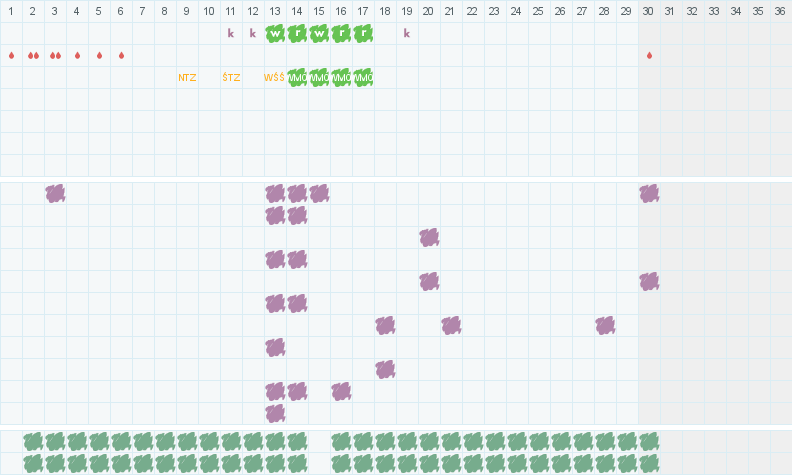Select the purple symptom mark on day 16
Image resolution: width=792 pixels, height=475 pixels.
tap(341, 391)
